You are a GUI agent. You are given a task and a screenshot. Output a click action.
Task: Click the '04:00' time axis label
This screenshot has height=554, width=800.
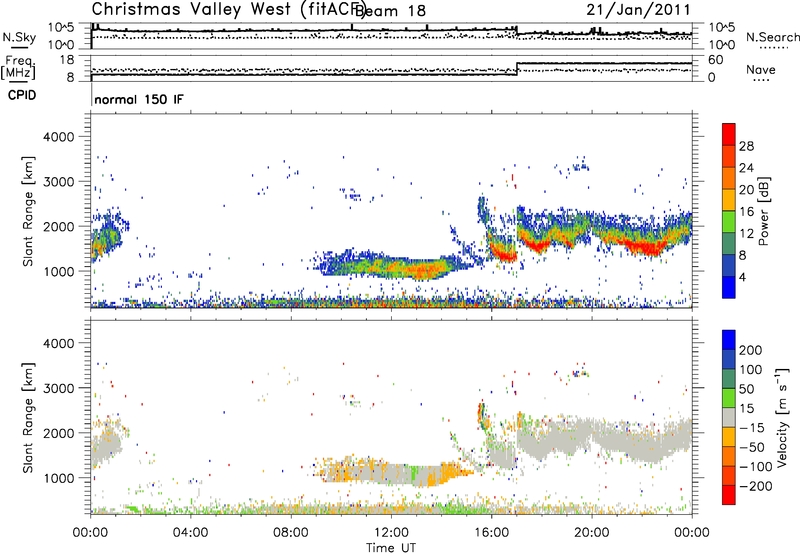click(191, 533)
